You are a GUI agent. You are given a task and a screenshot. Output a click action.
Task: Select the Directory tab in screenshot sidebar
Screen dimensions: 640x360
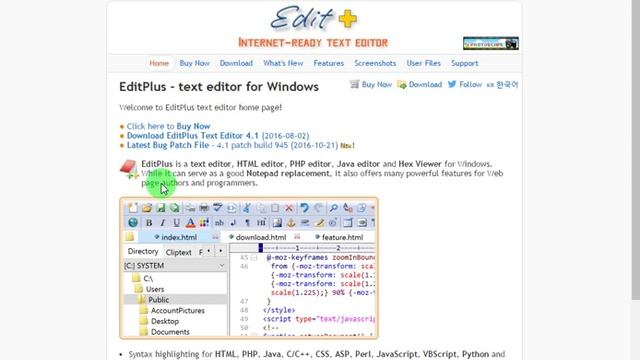tap(143, 251)
